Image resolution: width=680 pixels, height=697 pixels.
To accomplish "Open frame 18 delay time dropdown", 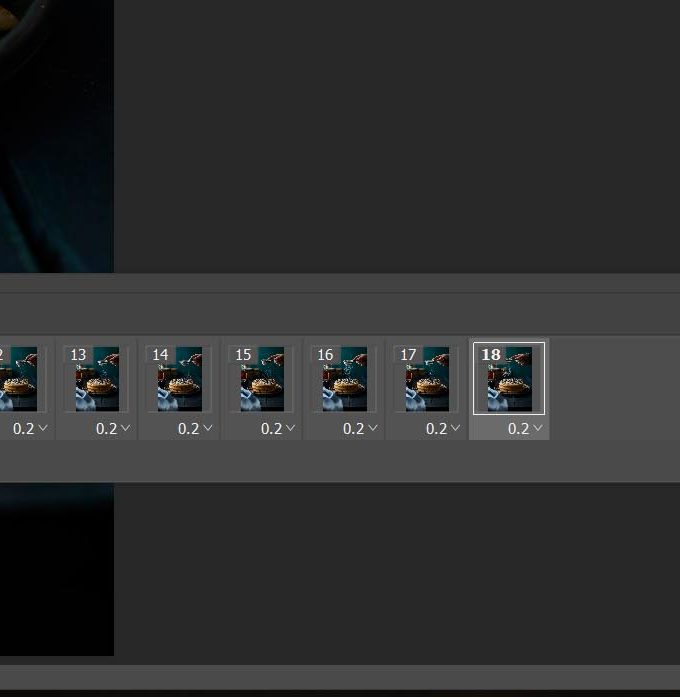I will (x=525, y=429).
